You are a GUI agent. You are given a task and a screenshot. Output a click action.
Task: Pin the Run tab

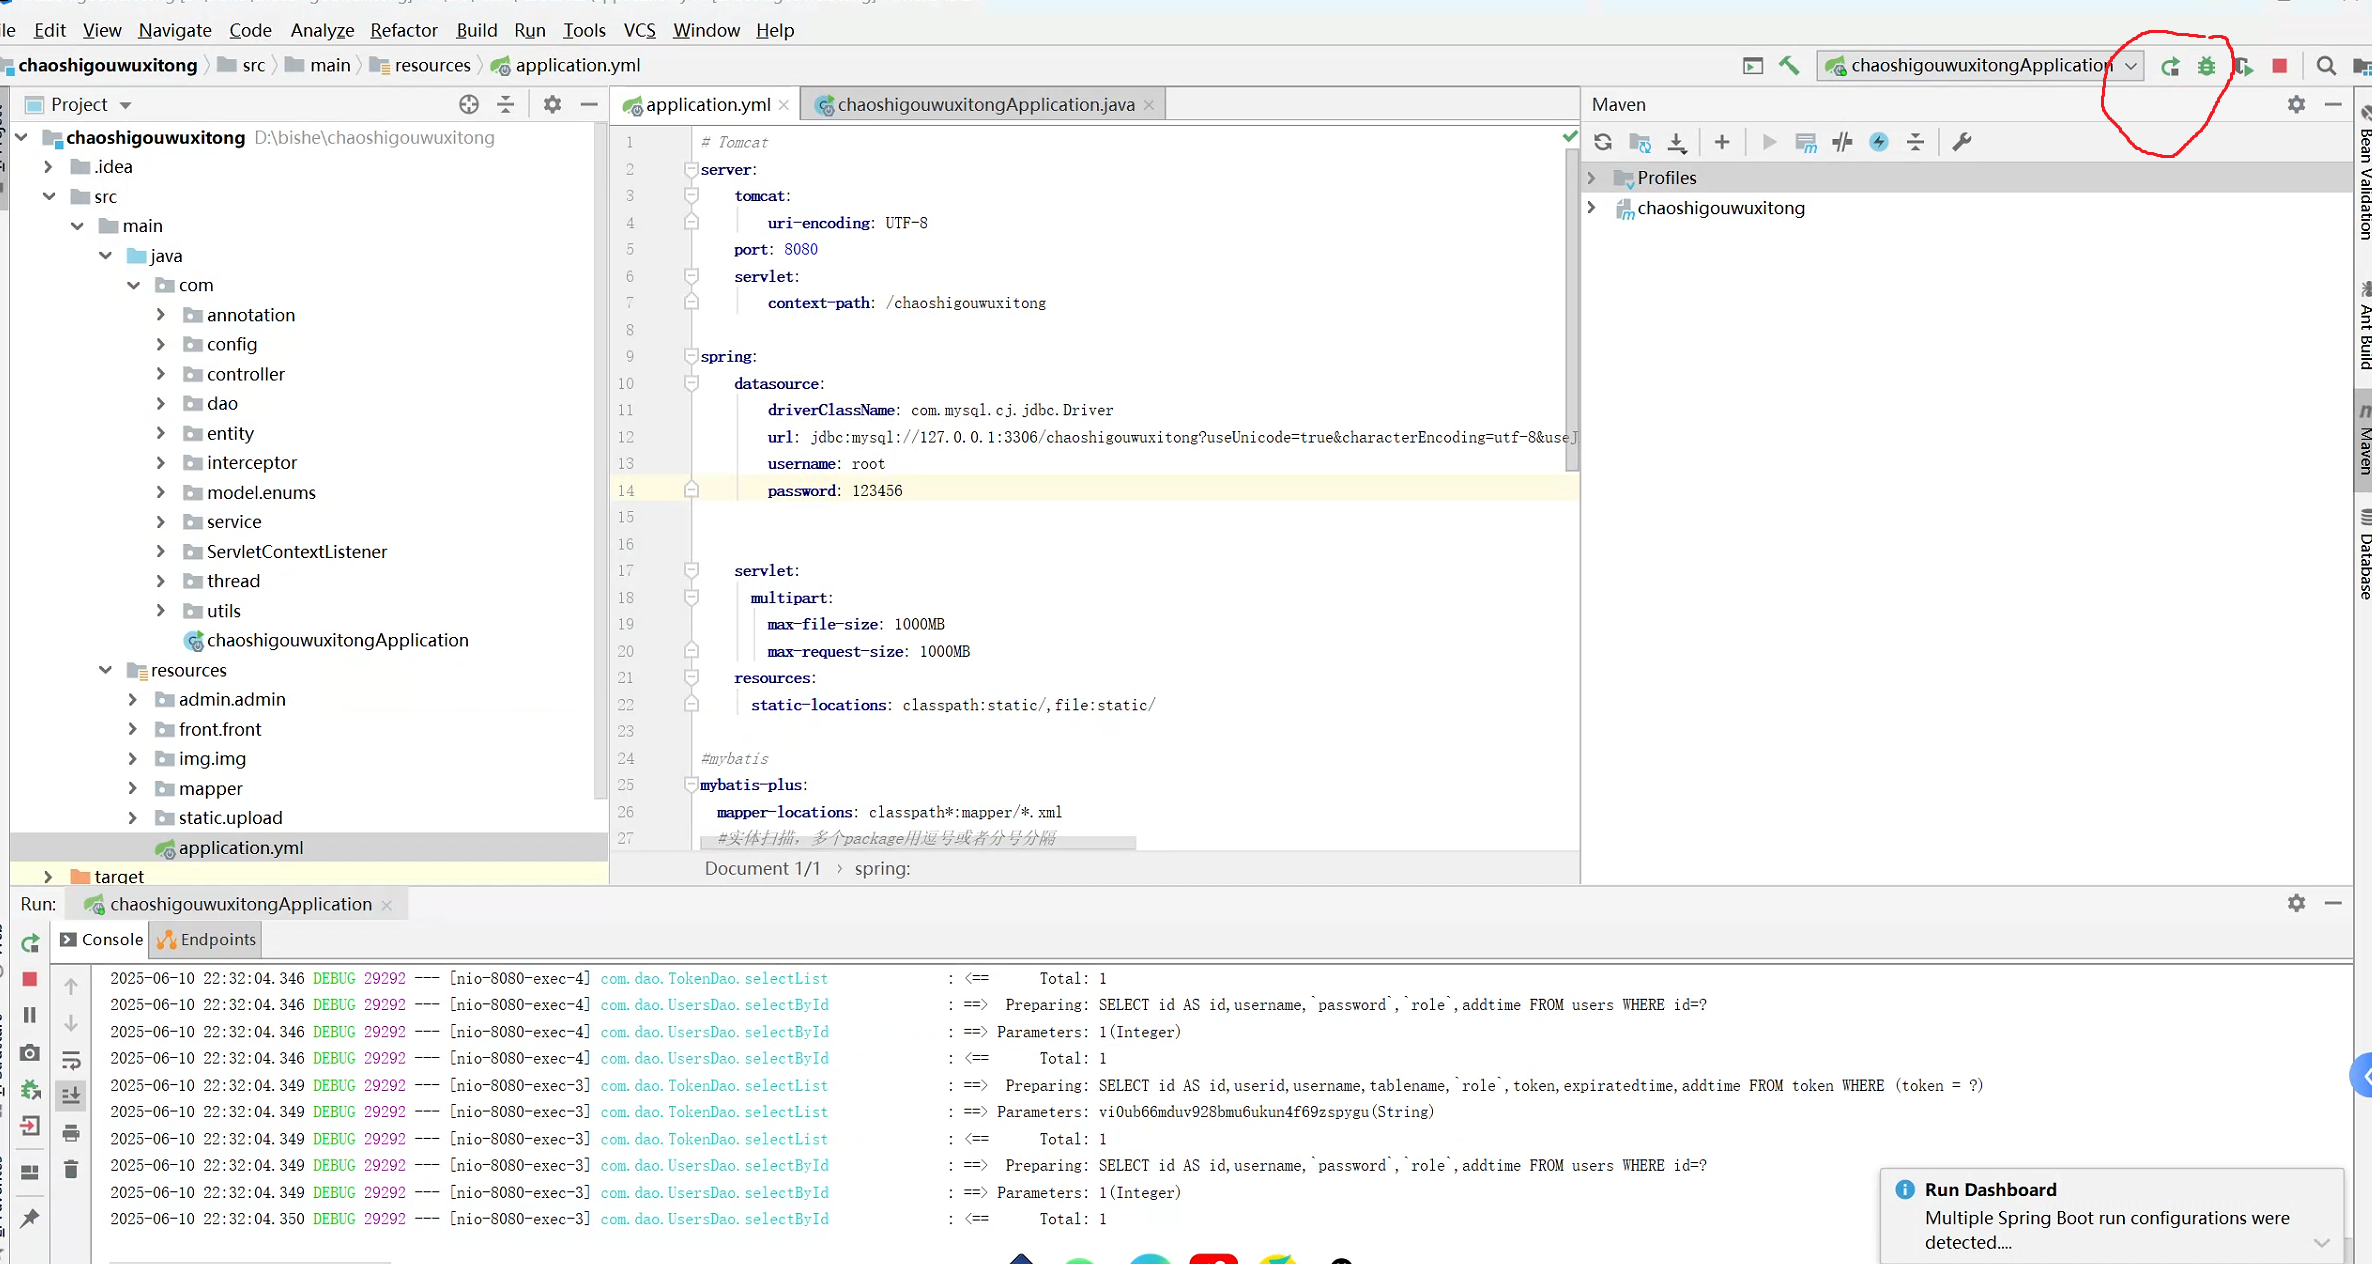30,1218
